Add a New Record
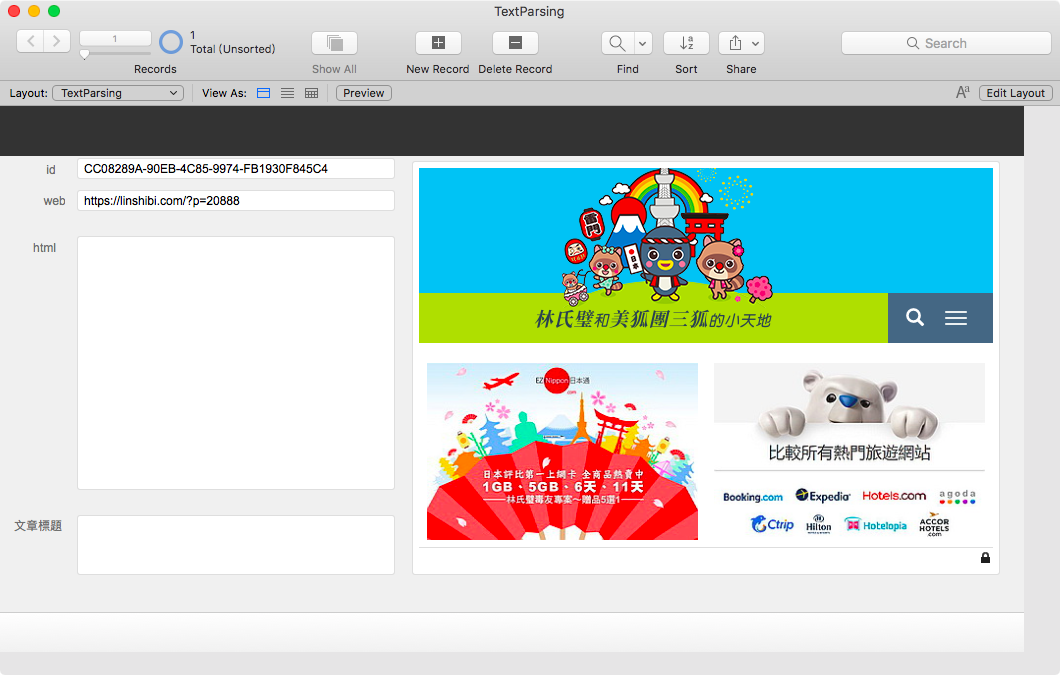This screenshot has width=1060, height=675. (438, 43)
